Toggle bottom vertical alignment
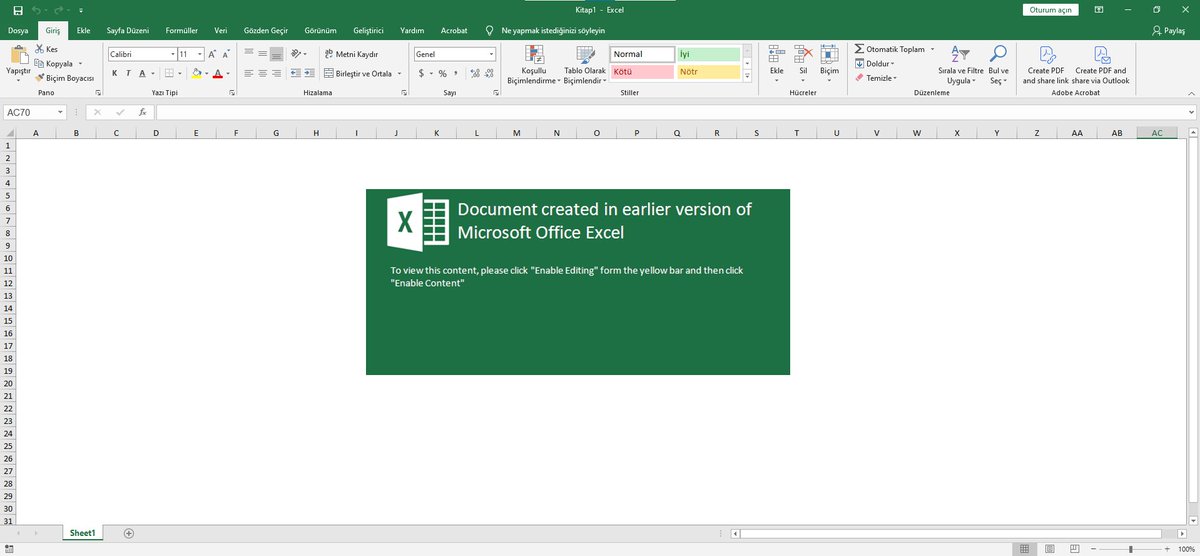Image resolution: width=1200 pixels, height=556 pixels. coord(276,54)
